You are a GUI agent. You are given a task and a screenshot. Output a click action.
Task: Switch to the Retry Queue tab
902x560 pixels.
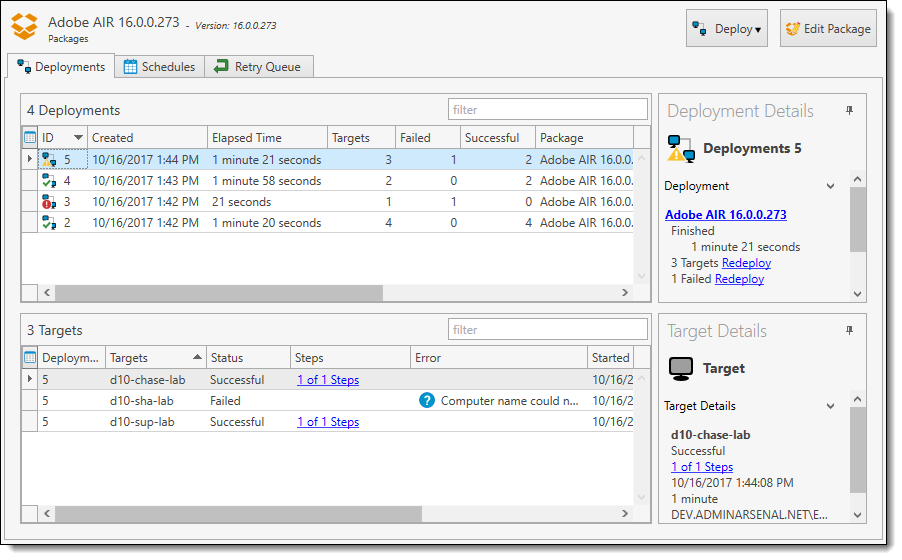[x=259, y=67]
